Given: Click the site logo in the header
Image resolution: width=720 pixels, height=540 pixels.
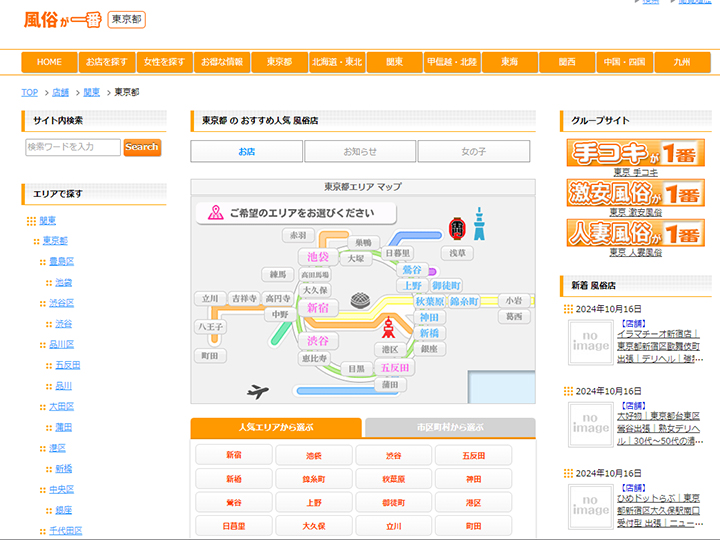Looking at the screenshot, I should click(62, 19).
